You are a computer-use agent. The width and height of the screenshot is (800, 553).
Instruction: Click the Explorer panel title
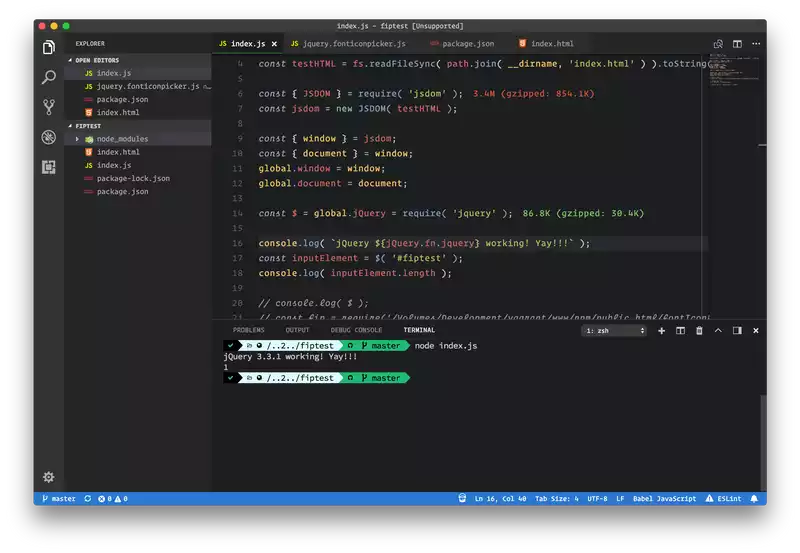click(90, 44)
